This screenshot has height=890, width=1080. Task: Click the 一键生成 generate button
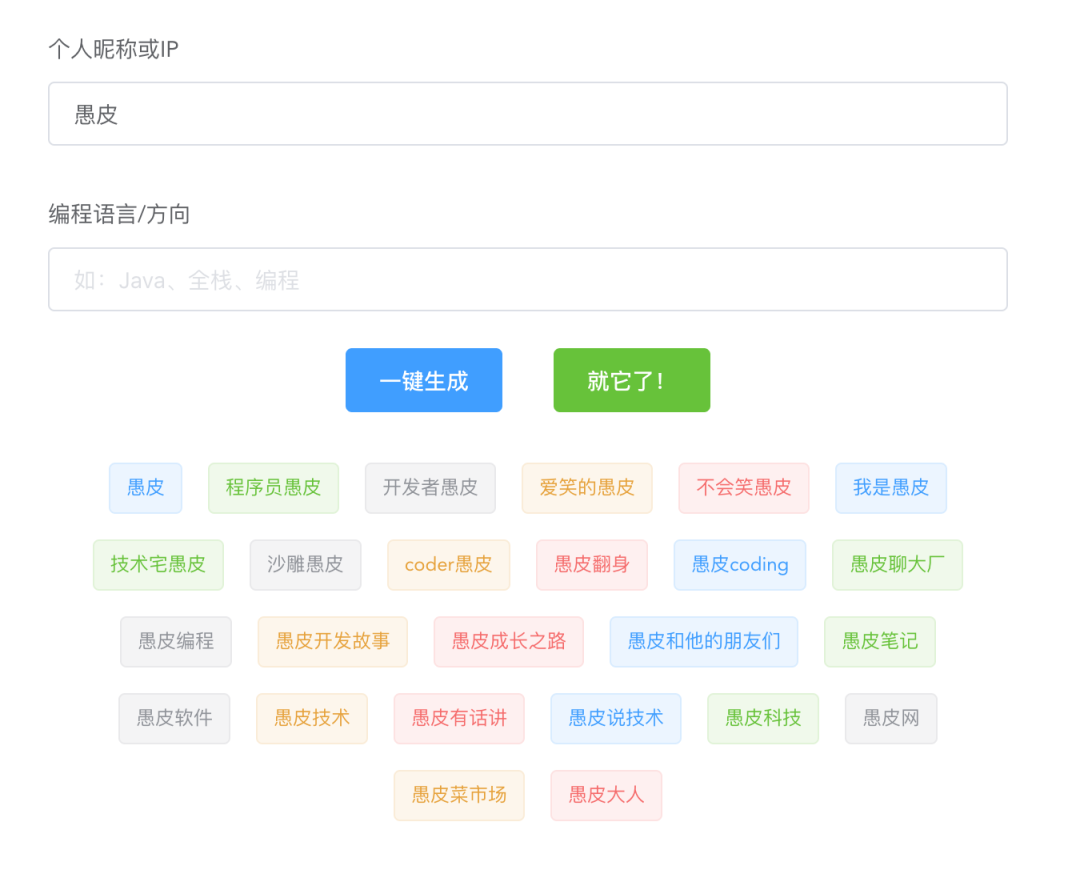[x=423, y=380]
